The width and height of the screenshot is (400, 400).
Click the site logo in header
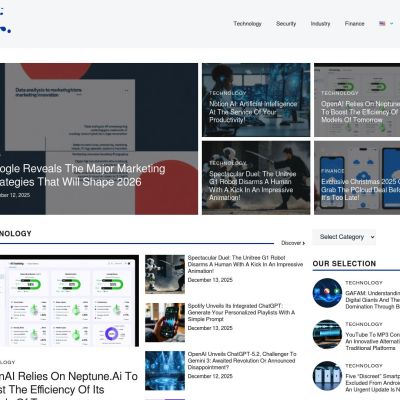5,20
